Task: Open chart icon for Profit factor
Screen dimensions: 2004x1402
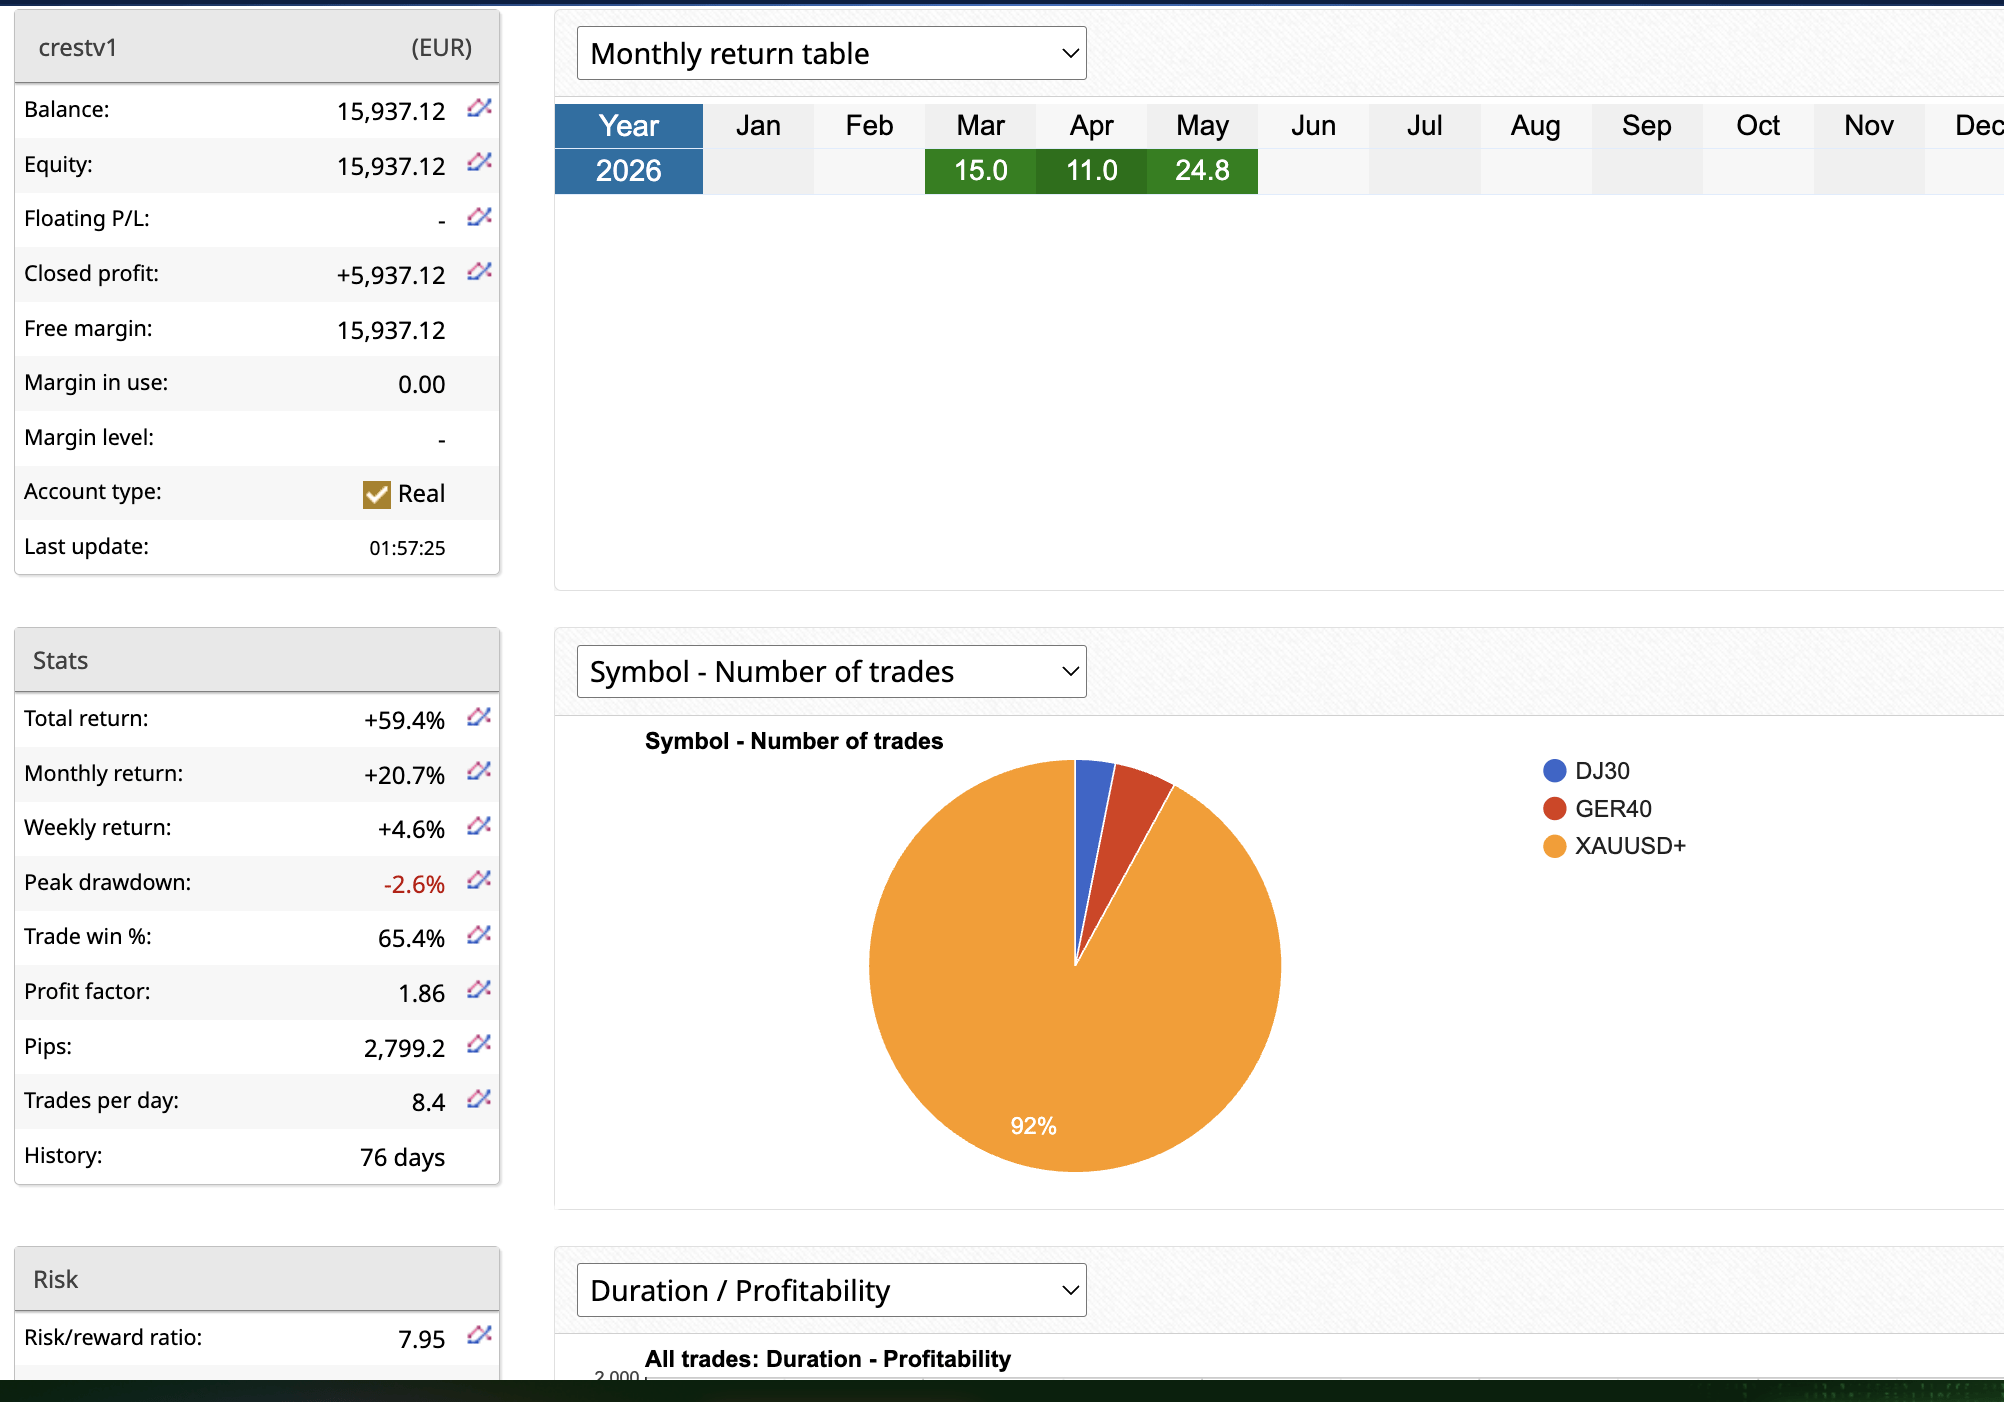Action: point(480,990)
